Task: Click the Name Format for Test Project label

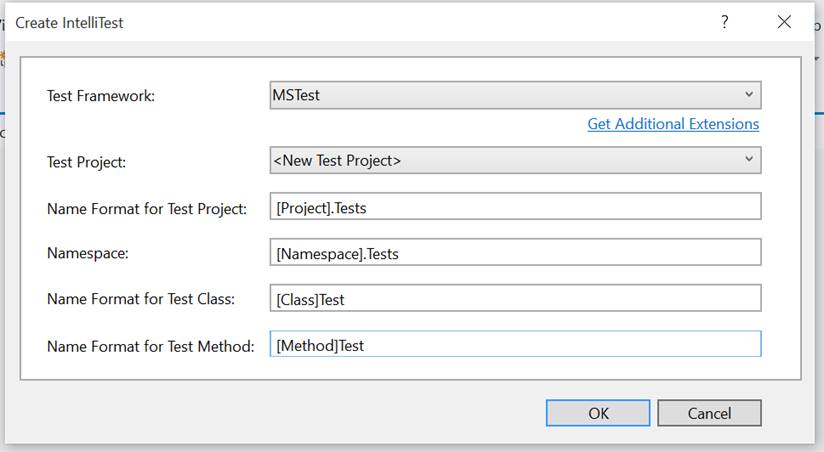Action: [146, 208]
